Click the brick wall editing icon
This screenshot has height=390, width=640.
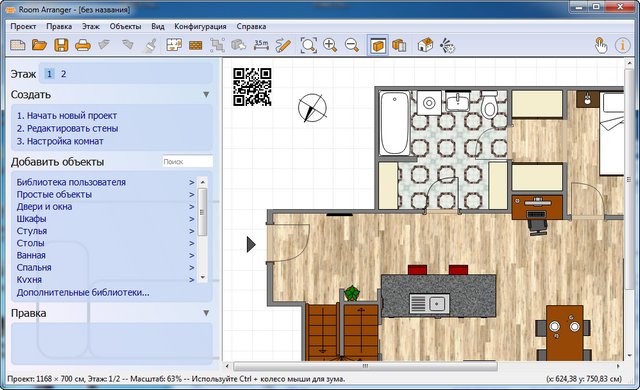196,45
